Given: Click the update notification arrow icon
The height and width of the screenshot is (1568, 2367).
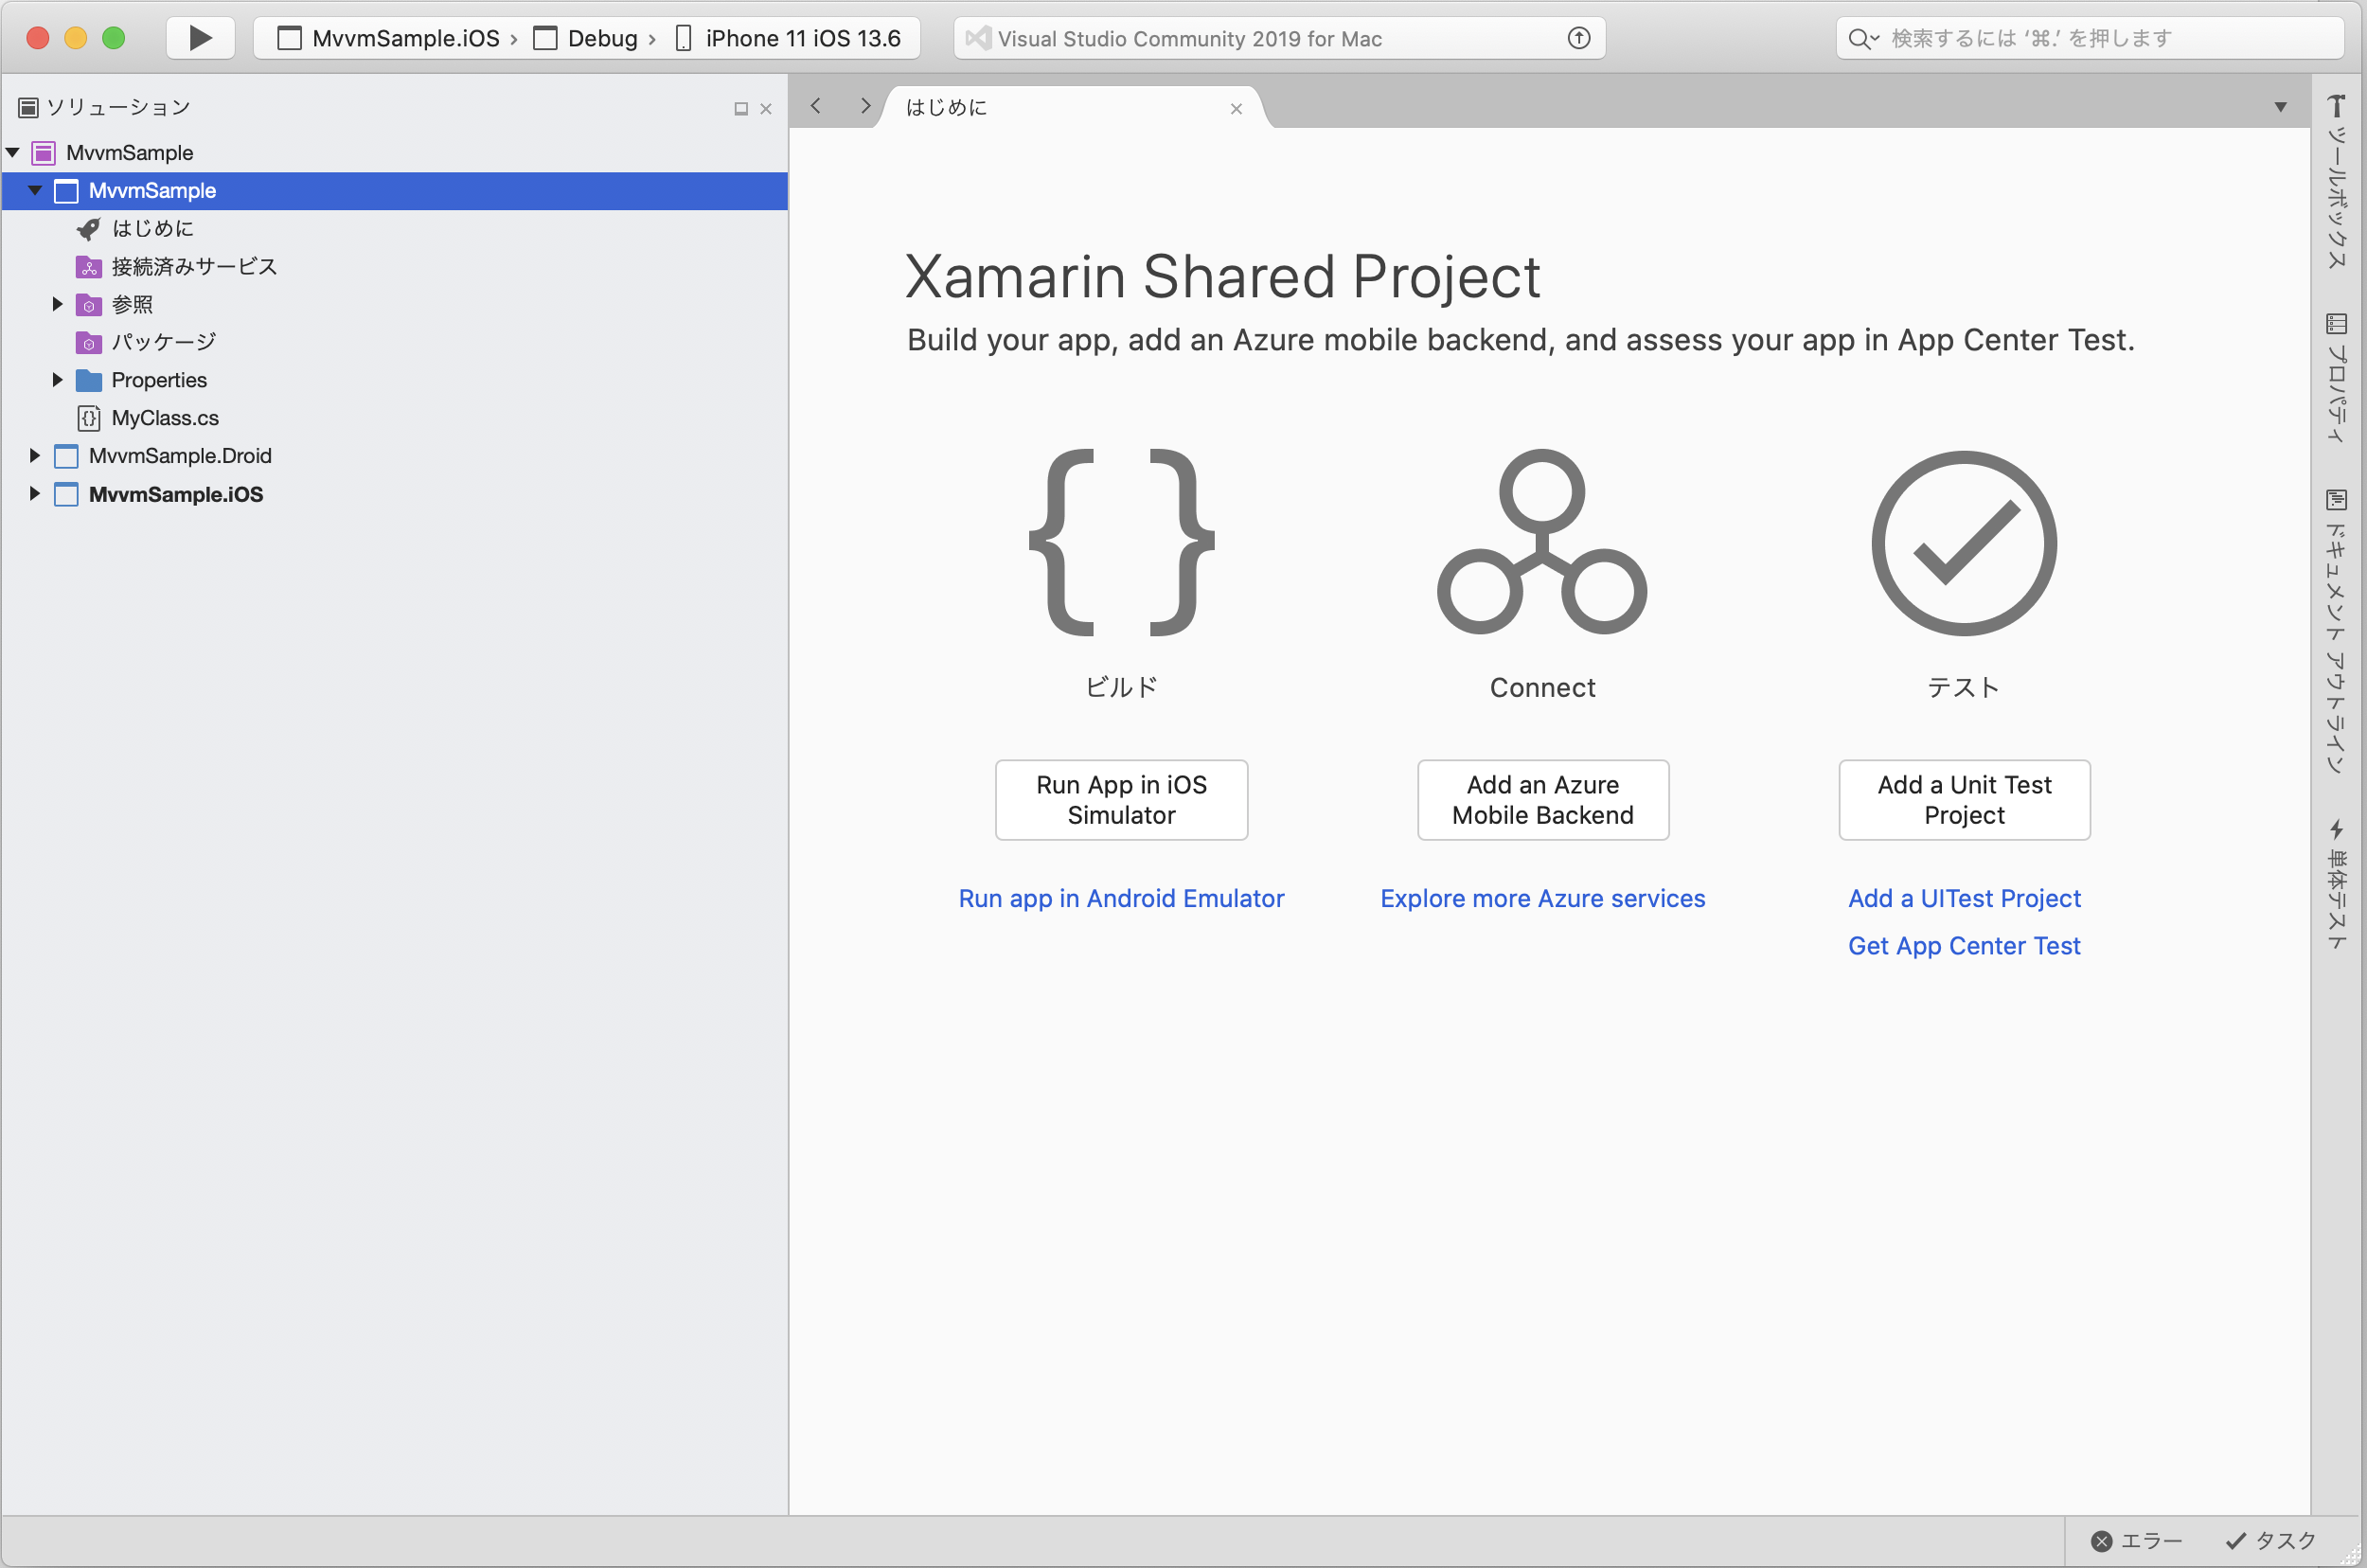Looking at the screenshot, I should tap(1578, 38).
